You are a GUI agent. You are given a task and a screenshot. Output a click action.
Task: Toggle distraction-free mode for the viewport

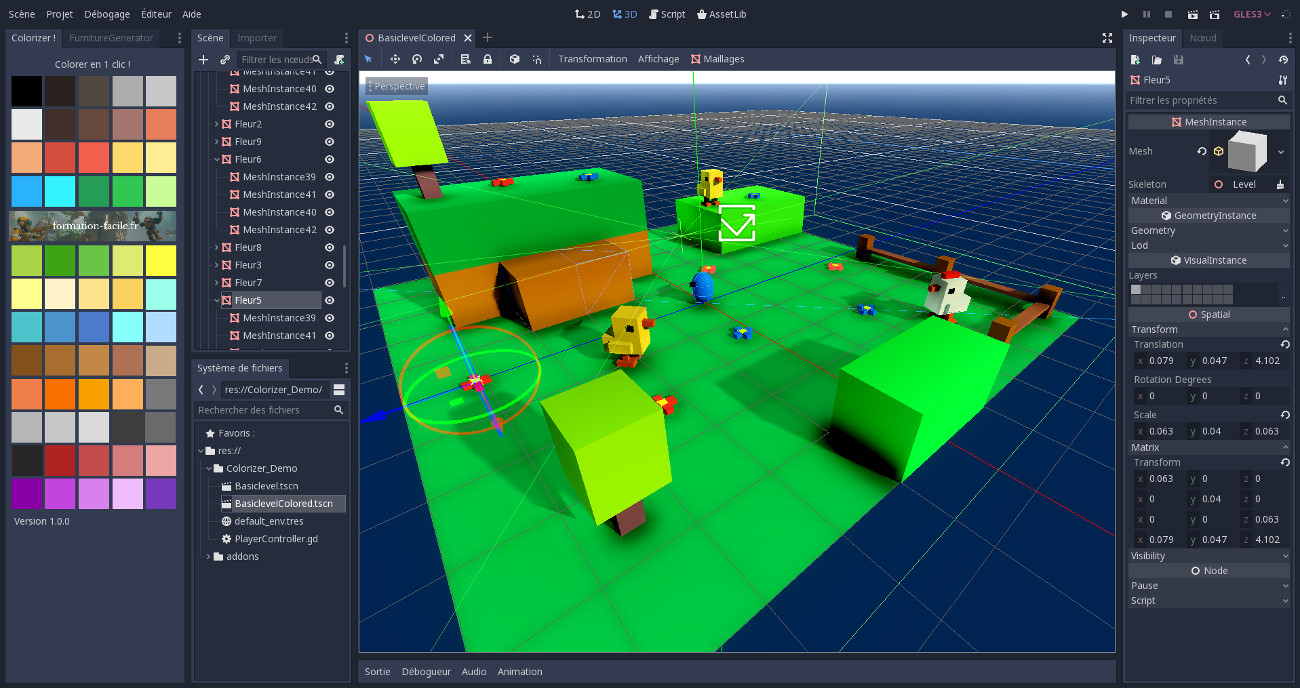click(1107, 38)
